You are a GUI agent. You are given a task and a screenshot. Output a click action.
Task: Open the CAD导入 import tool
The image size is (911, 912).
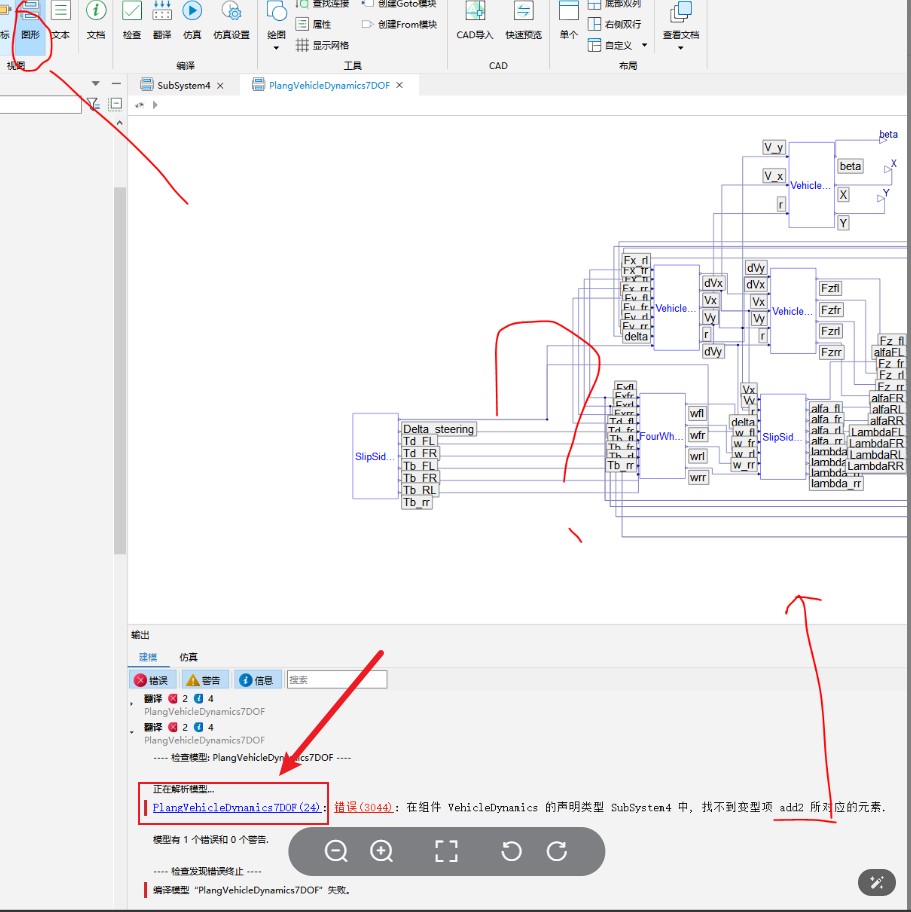tap(475, 19)
